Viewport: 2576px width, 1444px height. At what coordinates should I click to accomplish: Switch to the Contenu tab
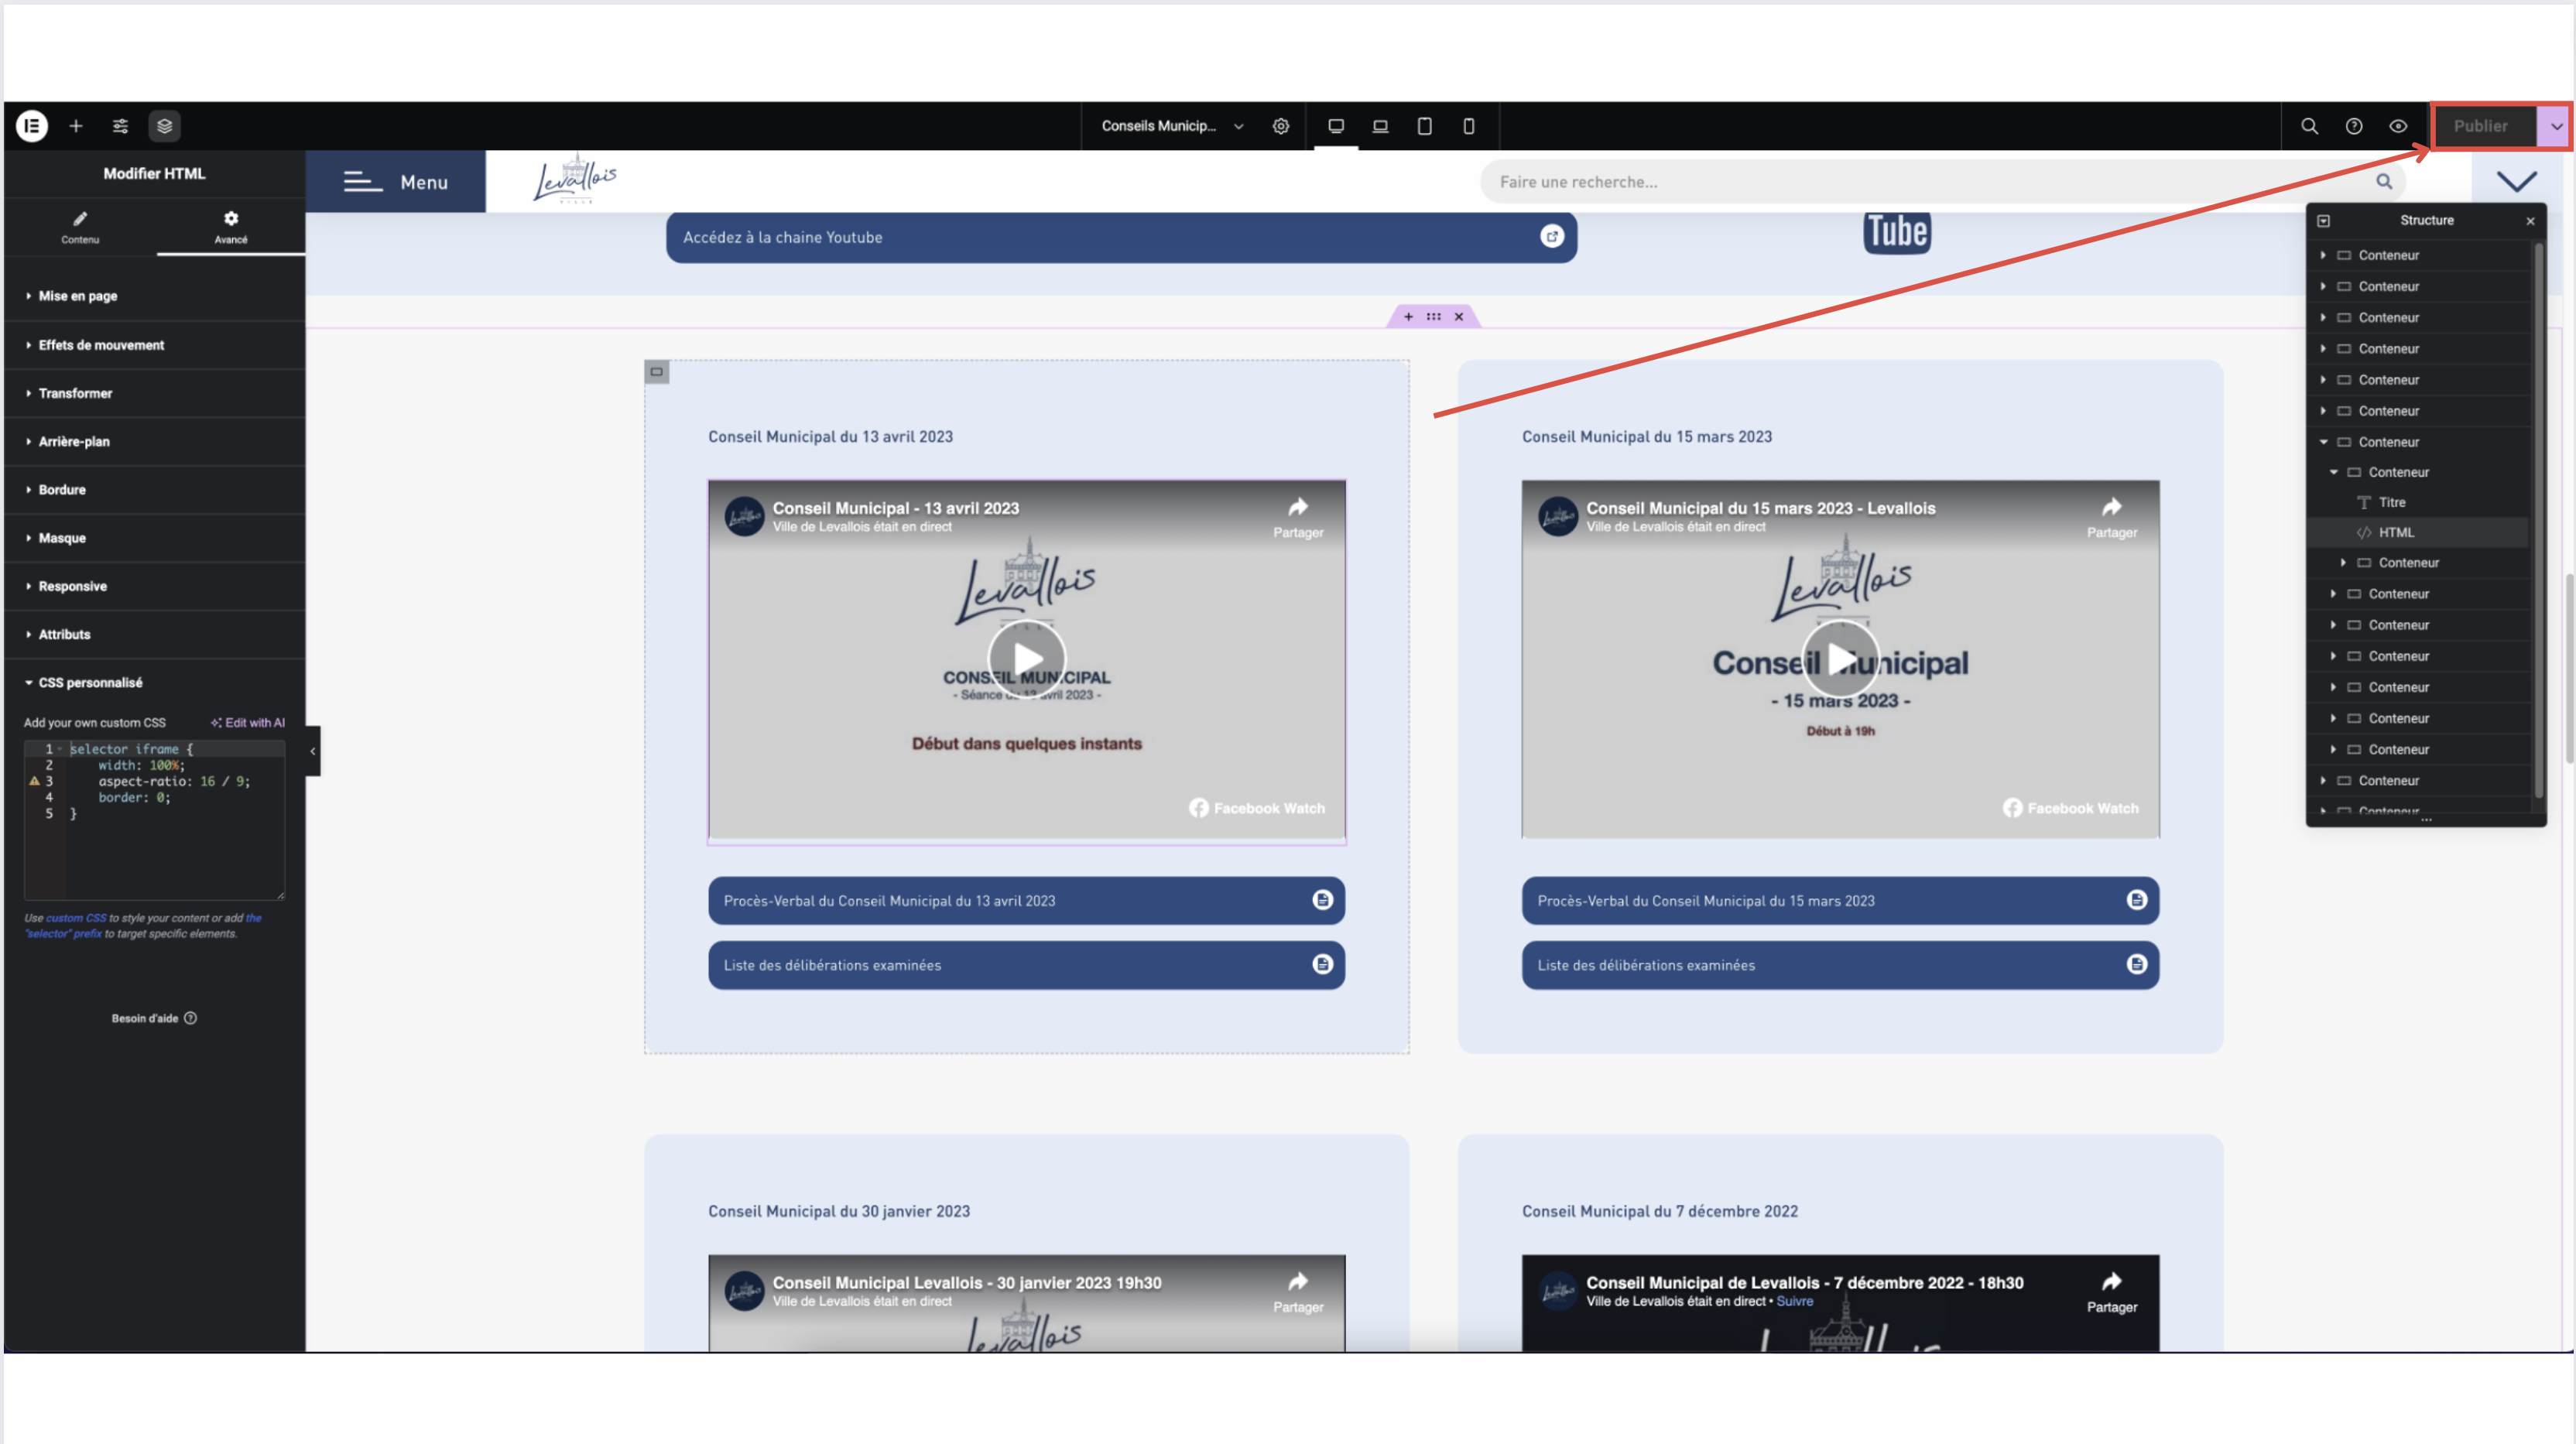pos(80,227)
